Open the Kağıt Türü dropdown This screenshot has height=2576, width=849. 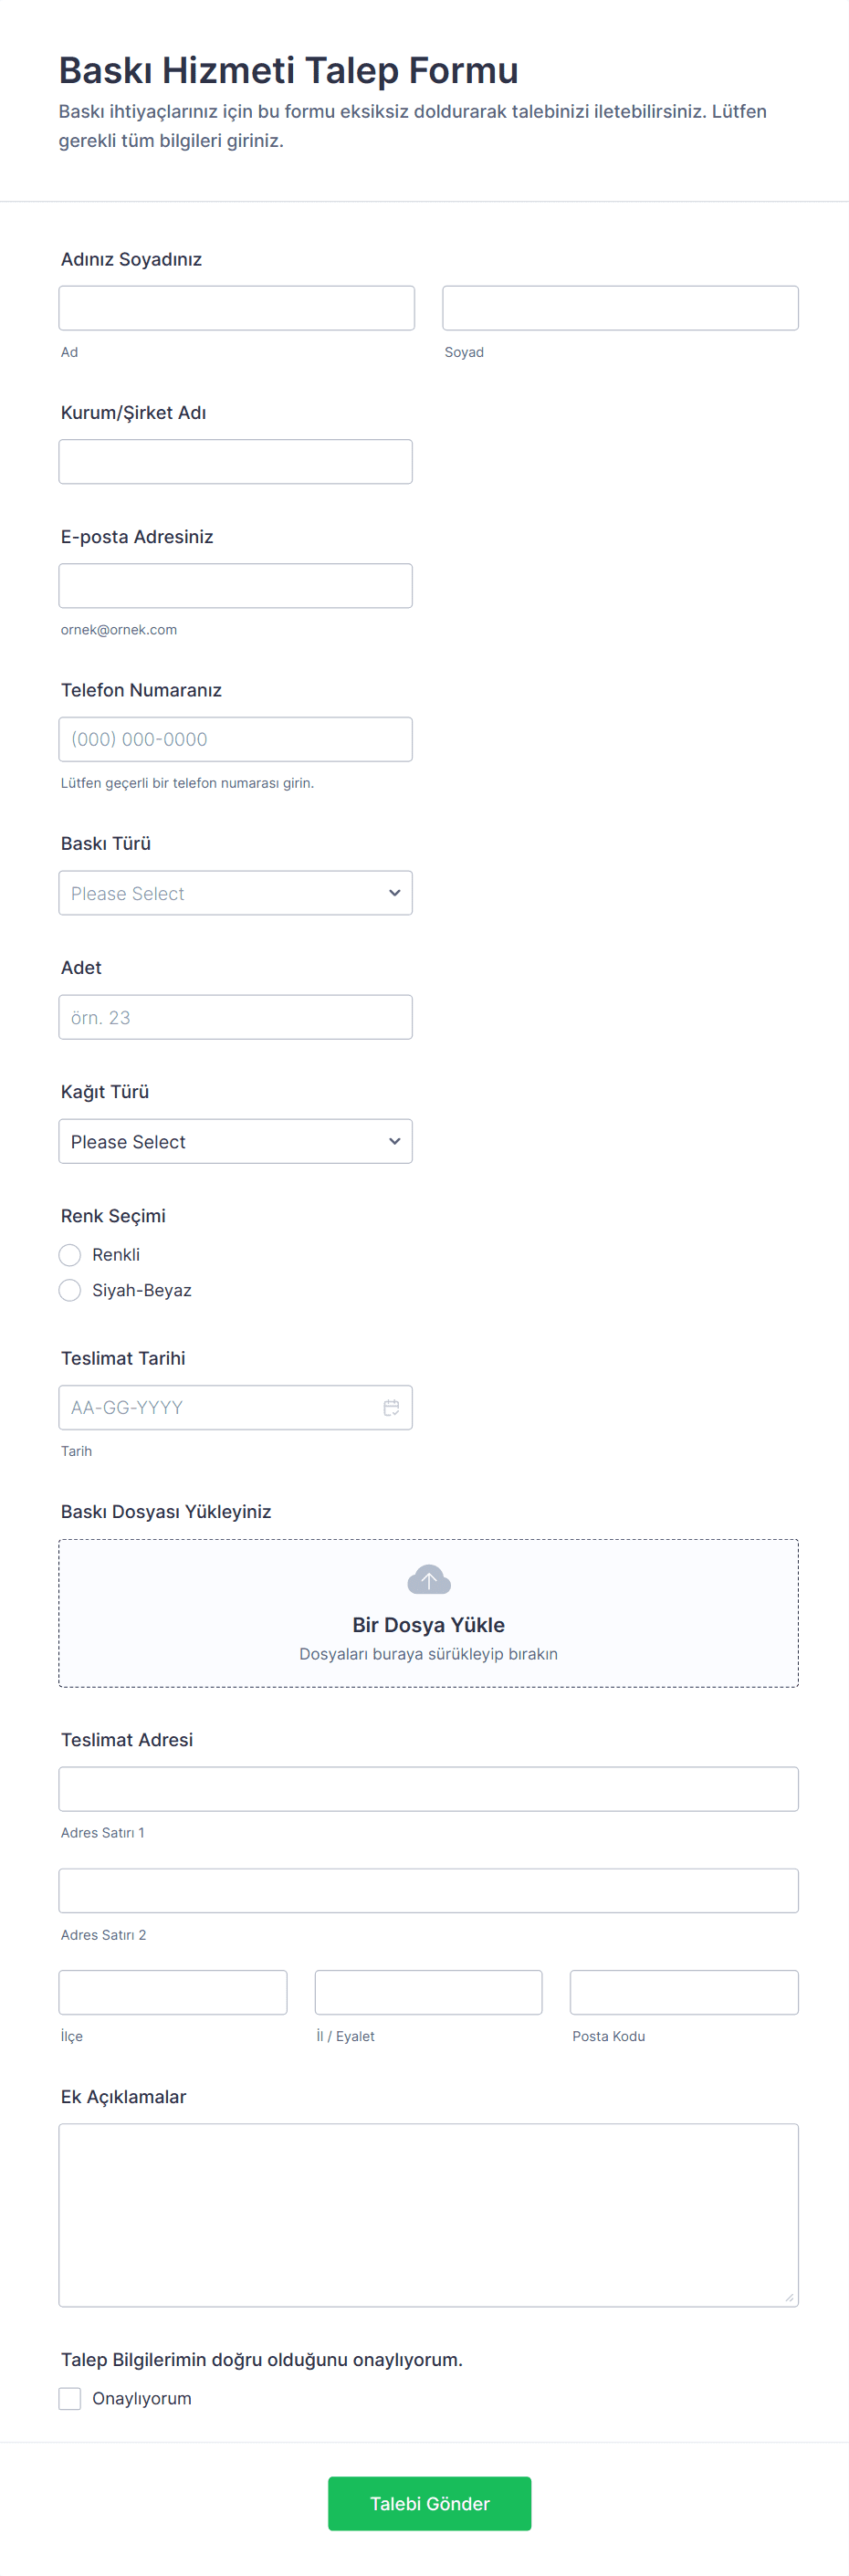tap(235, 1141)
